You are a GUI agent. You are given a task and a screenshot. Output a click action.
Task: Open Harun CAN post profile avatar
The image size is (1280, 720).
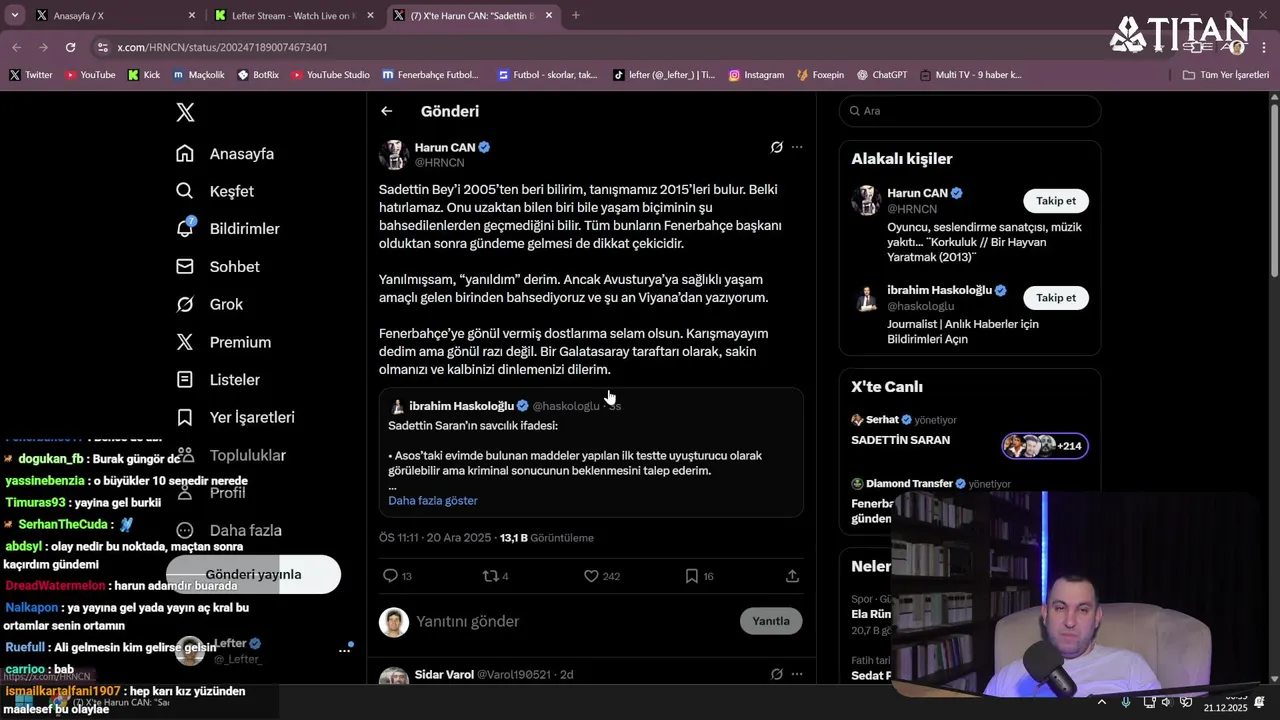pyautogui.click(x=393, y=155)
